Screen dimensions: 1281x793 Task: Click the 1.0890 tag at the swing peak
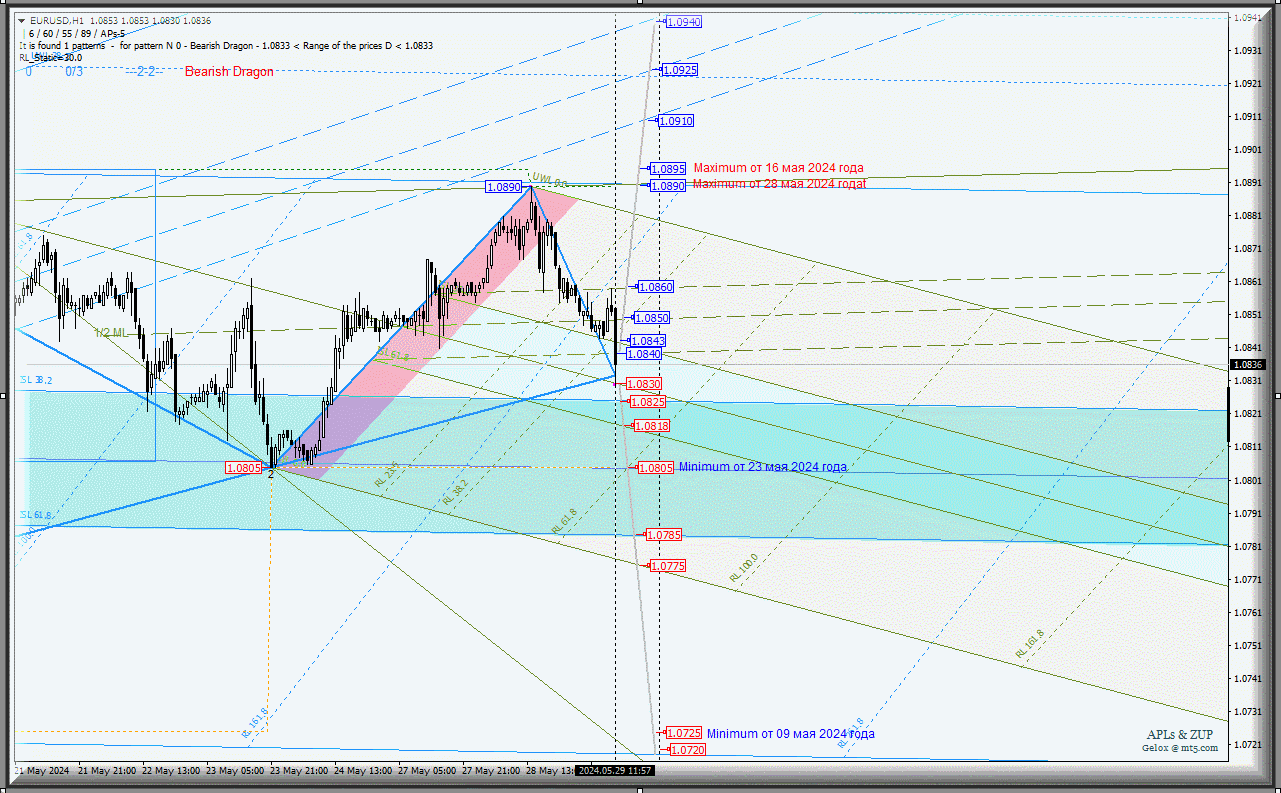click(x=503, y=187)
